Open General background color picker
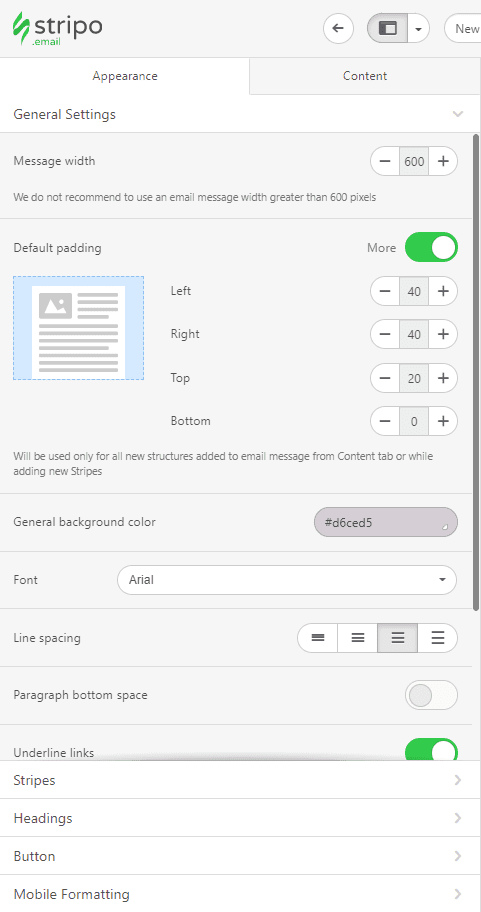Screen dimensions: 481x912 386,522
